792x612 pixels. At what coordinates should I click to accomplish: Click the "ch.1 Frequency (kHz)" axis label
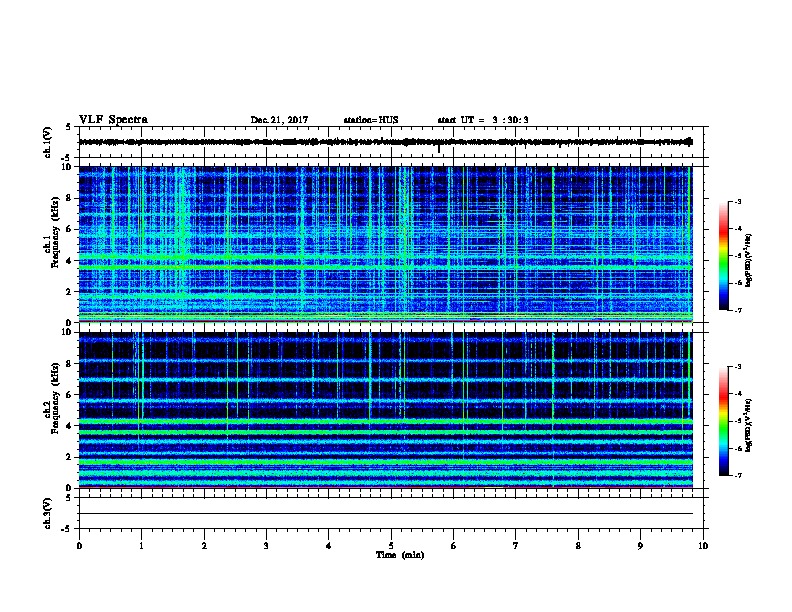coord(52,233)
